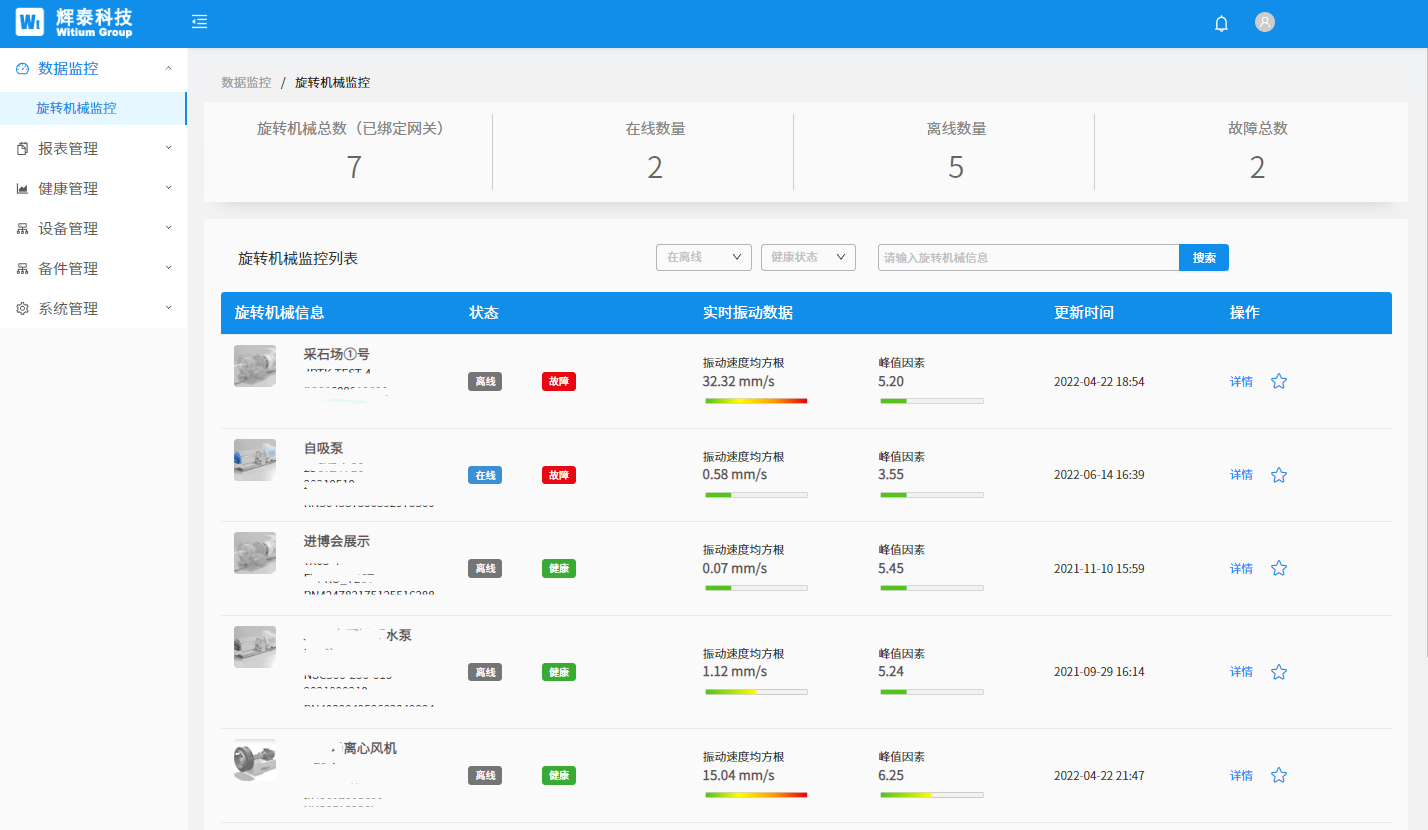1428x830 pixels.
Task: Open 详情 for the 离心风机 row
Action: (x=1241, y=775)
